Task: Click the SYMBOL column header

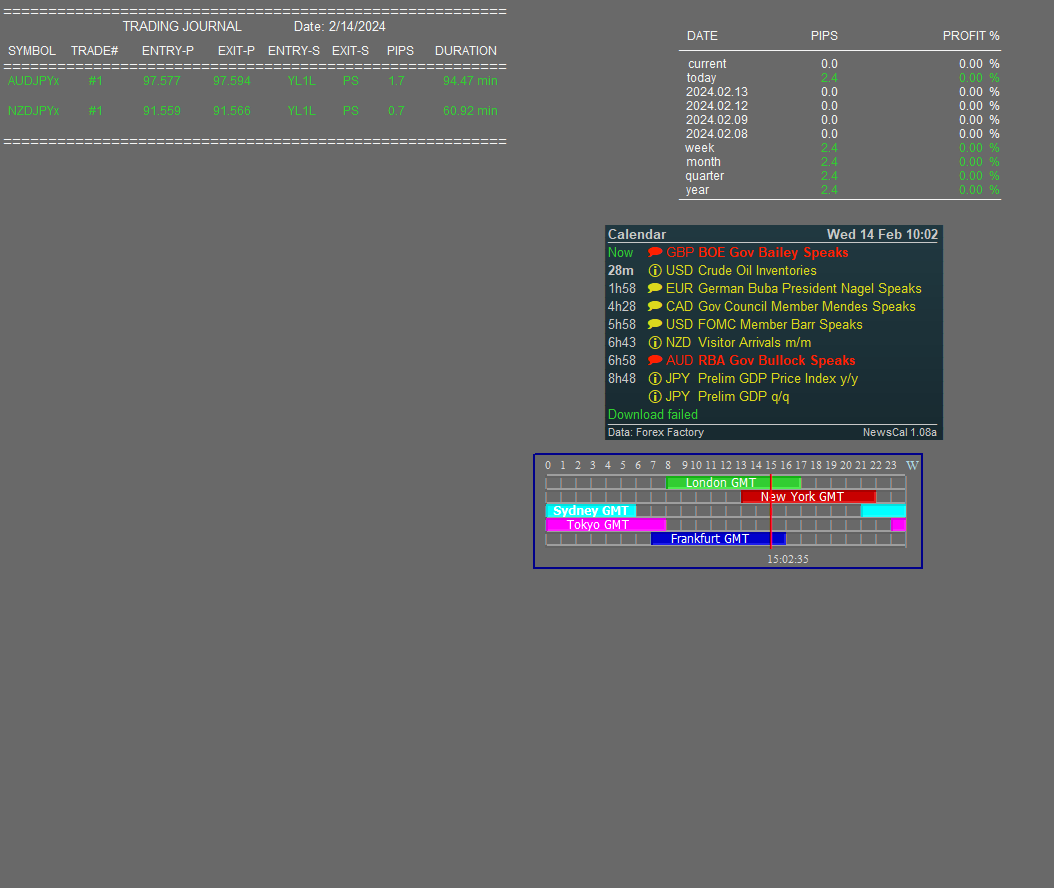Action: 32,51
